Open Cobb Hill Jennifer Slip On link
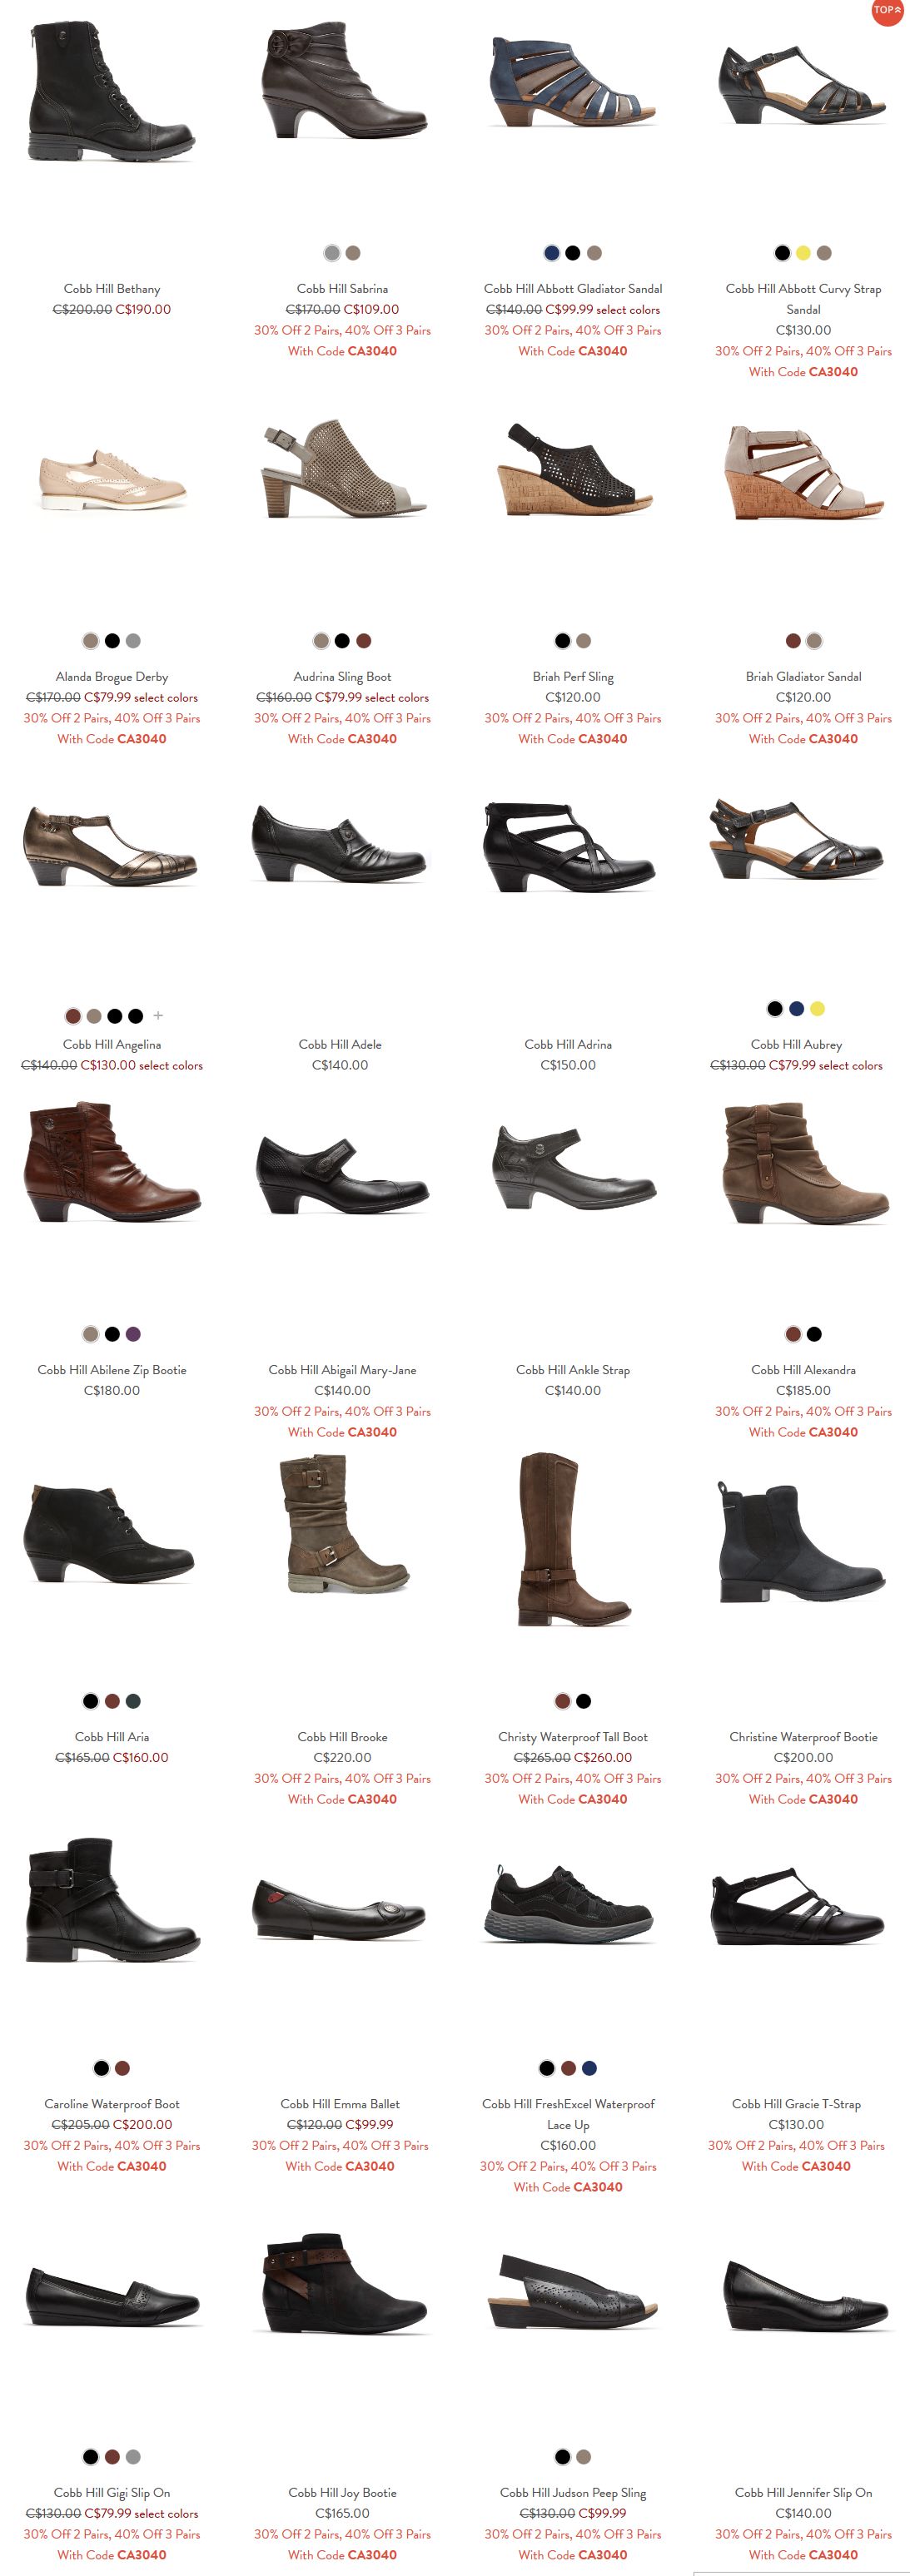This screenshot has width=910, height=2576. (x=803, y=2492)
